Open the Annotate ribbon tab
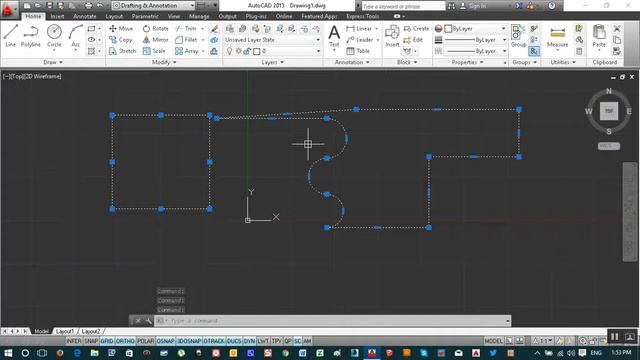 click(84, 16)
